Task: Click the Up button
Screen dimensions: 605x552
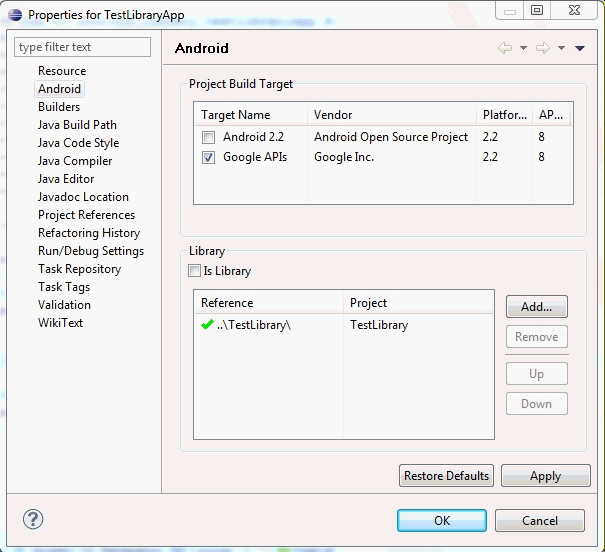Action: click(x=537, y=374)
